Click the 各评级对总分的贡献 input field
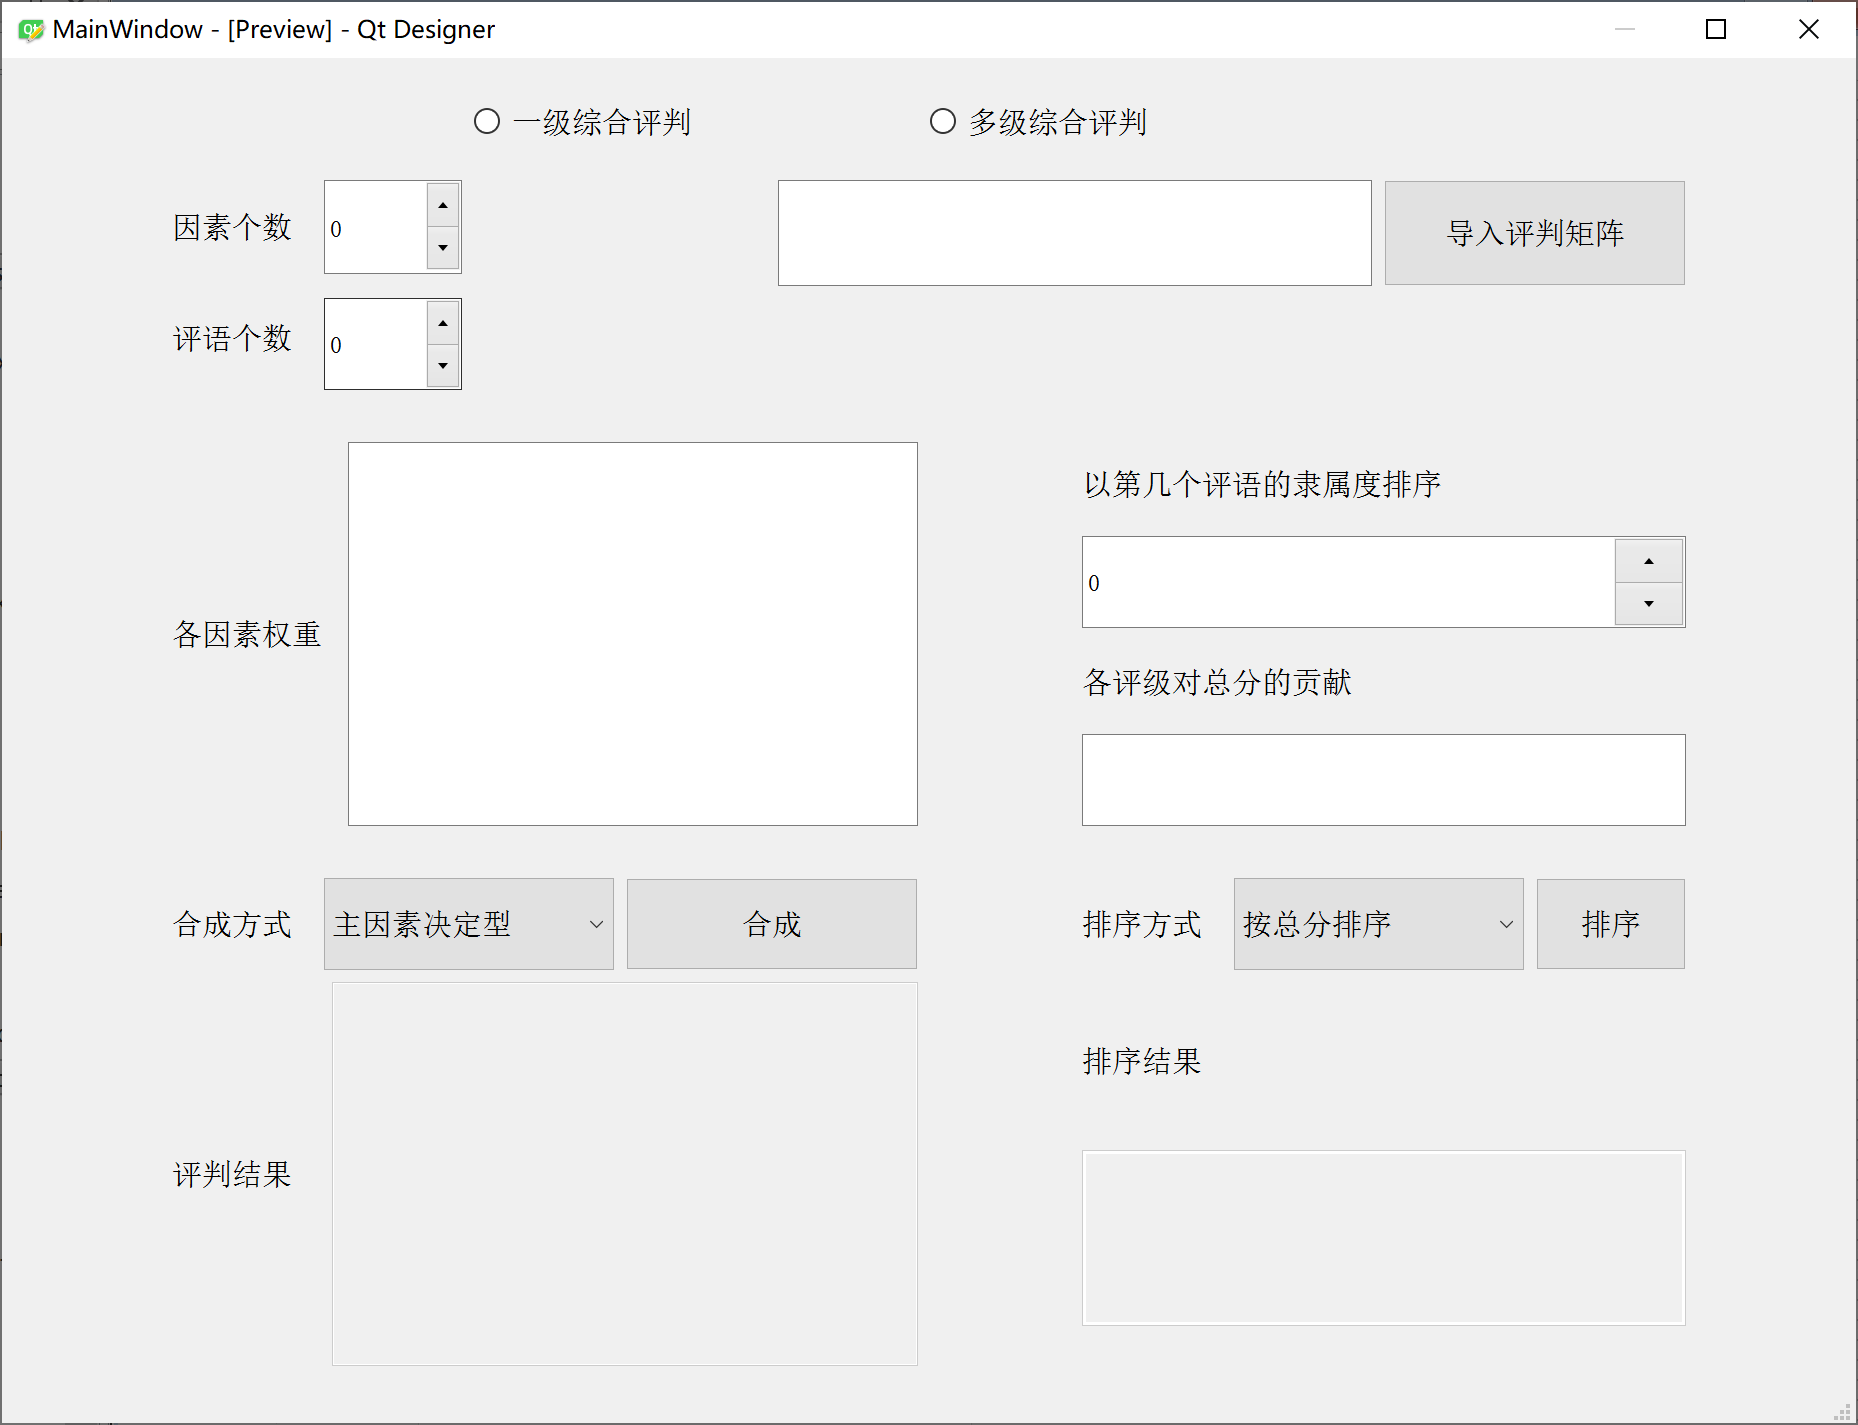Screen dimensions: 1858x1425 click(1382, 779)
